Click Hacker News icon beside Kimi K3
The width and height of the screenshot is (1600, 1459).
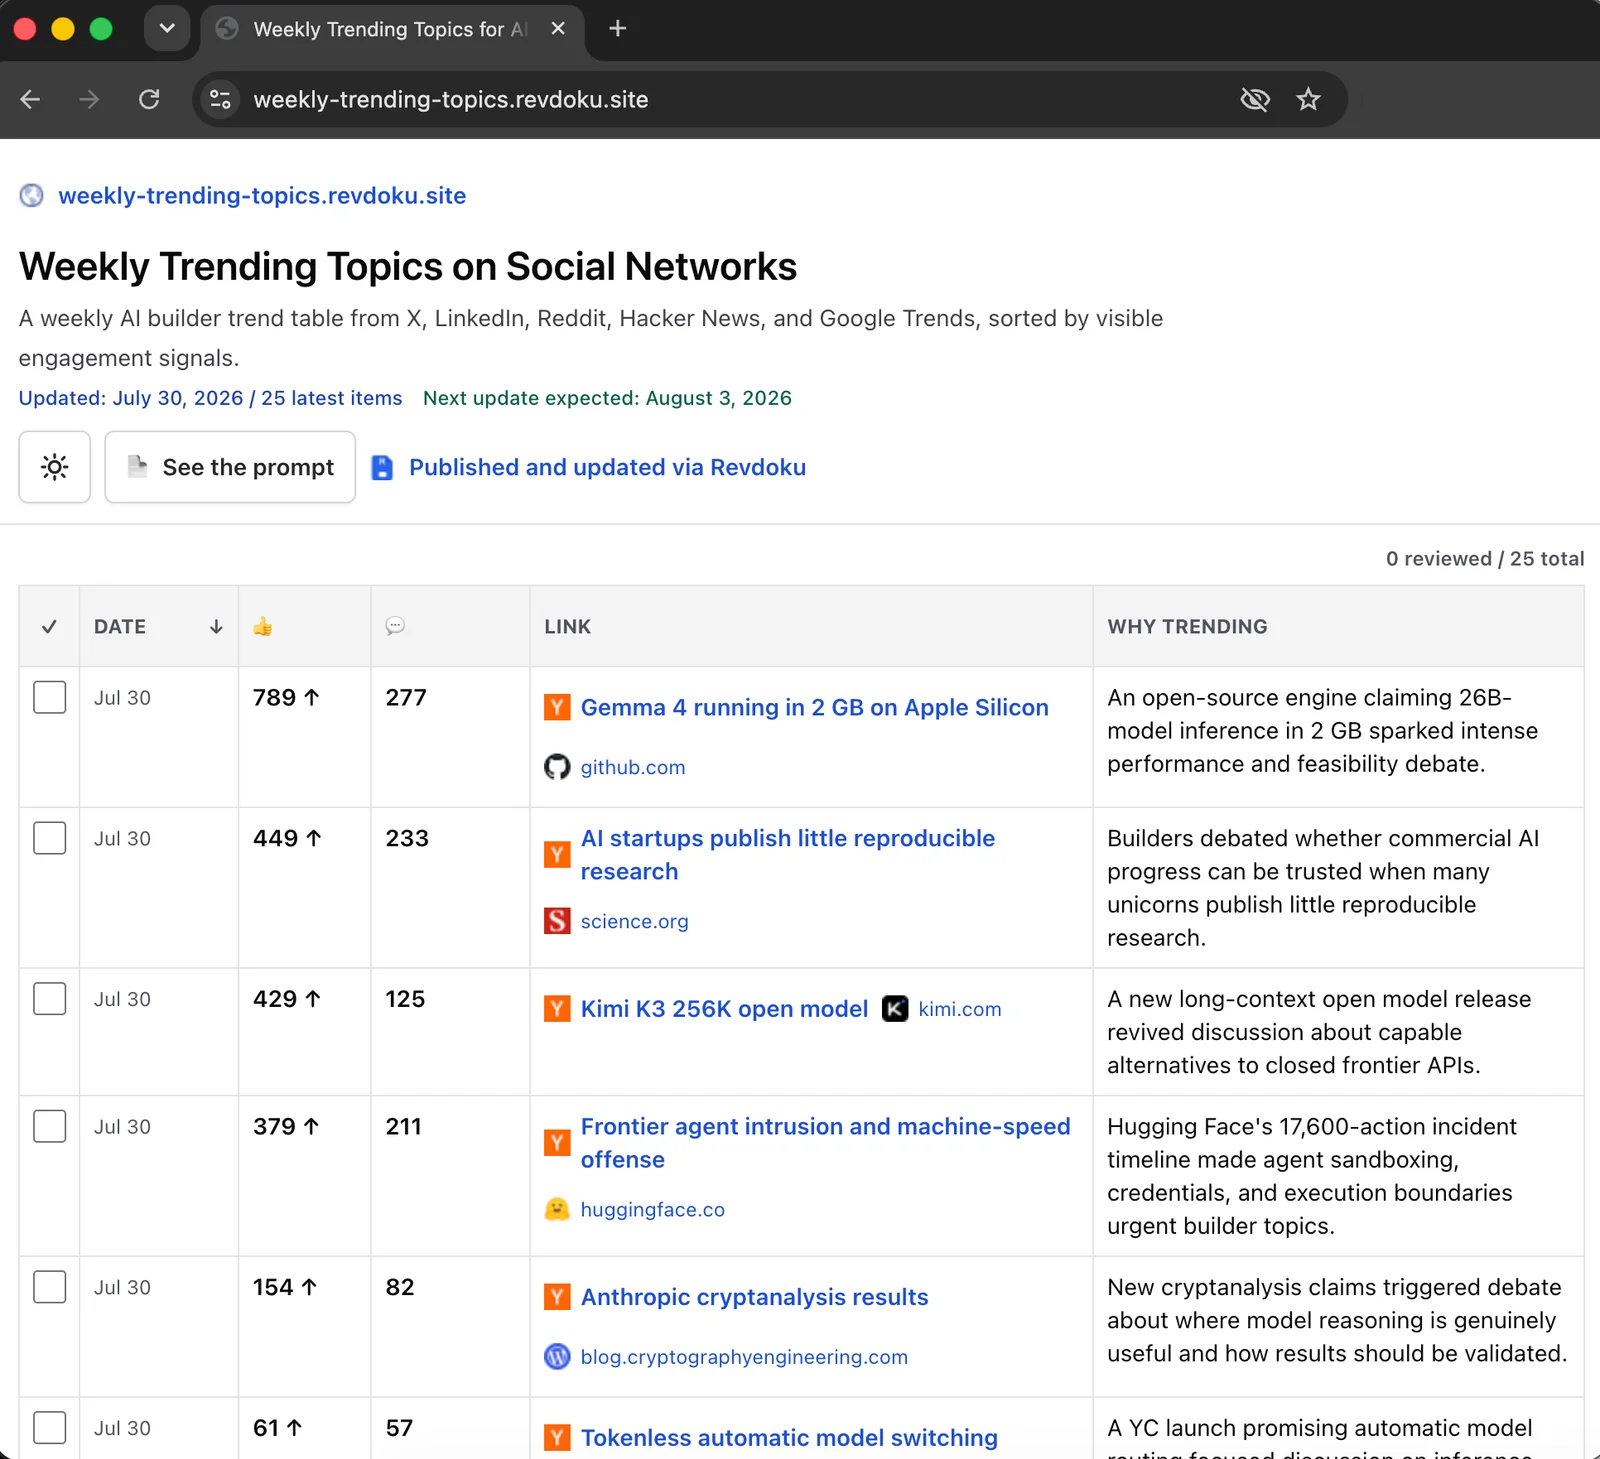pyautogui.click(x=557, y=1008)
